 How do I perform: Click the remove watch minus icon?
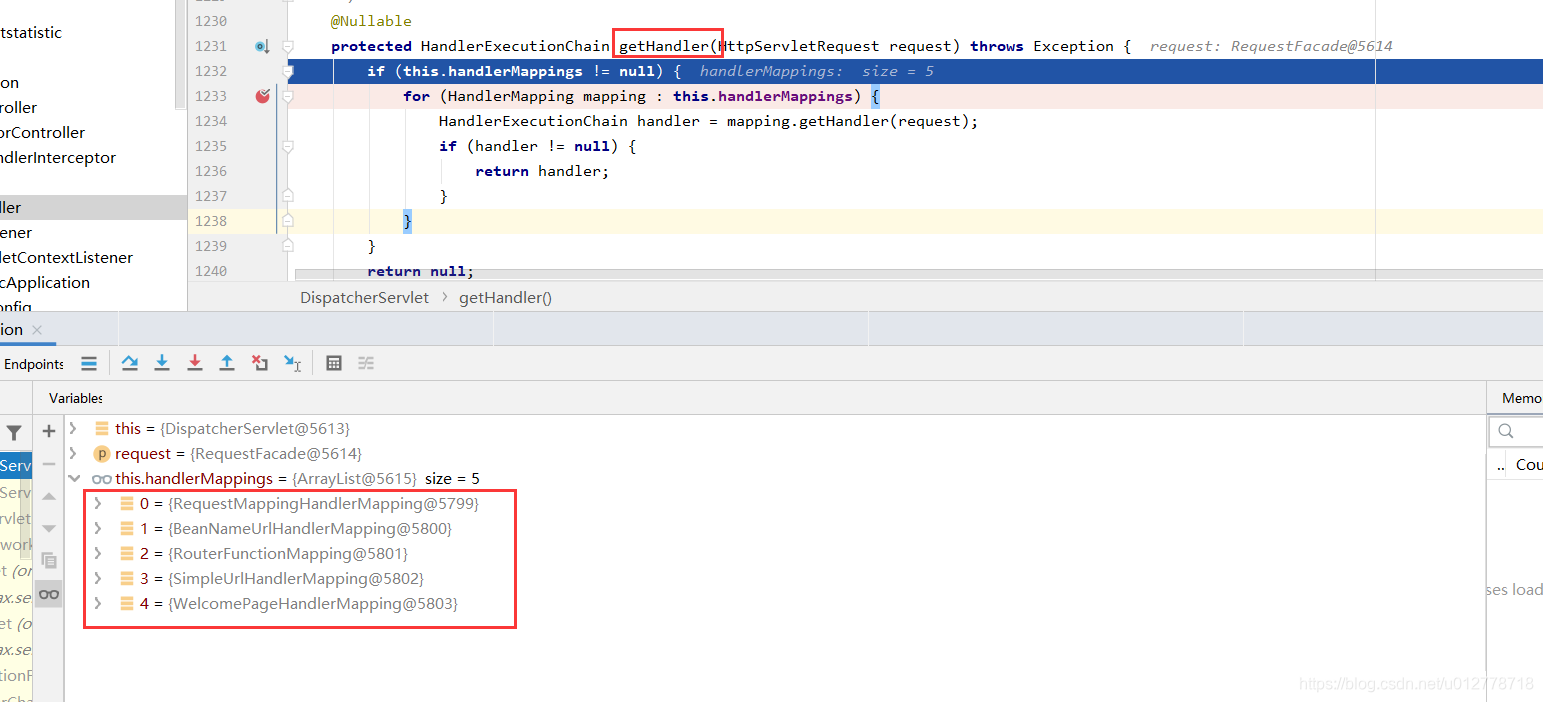click(x=49, y=464)
